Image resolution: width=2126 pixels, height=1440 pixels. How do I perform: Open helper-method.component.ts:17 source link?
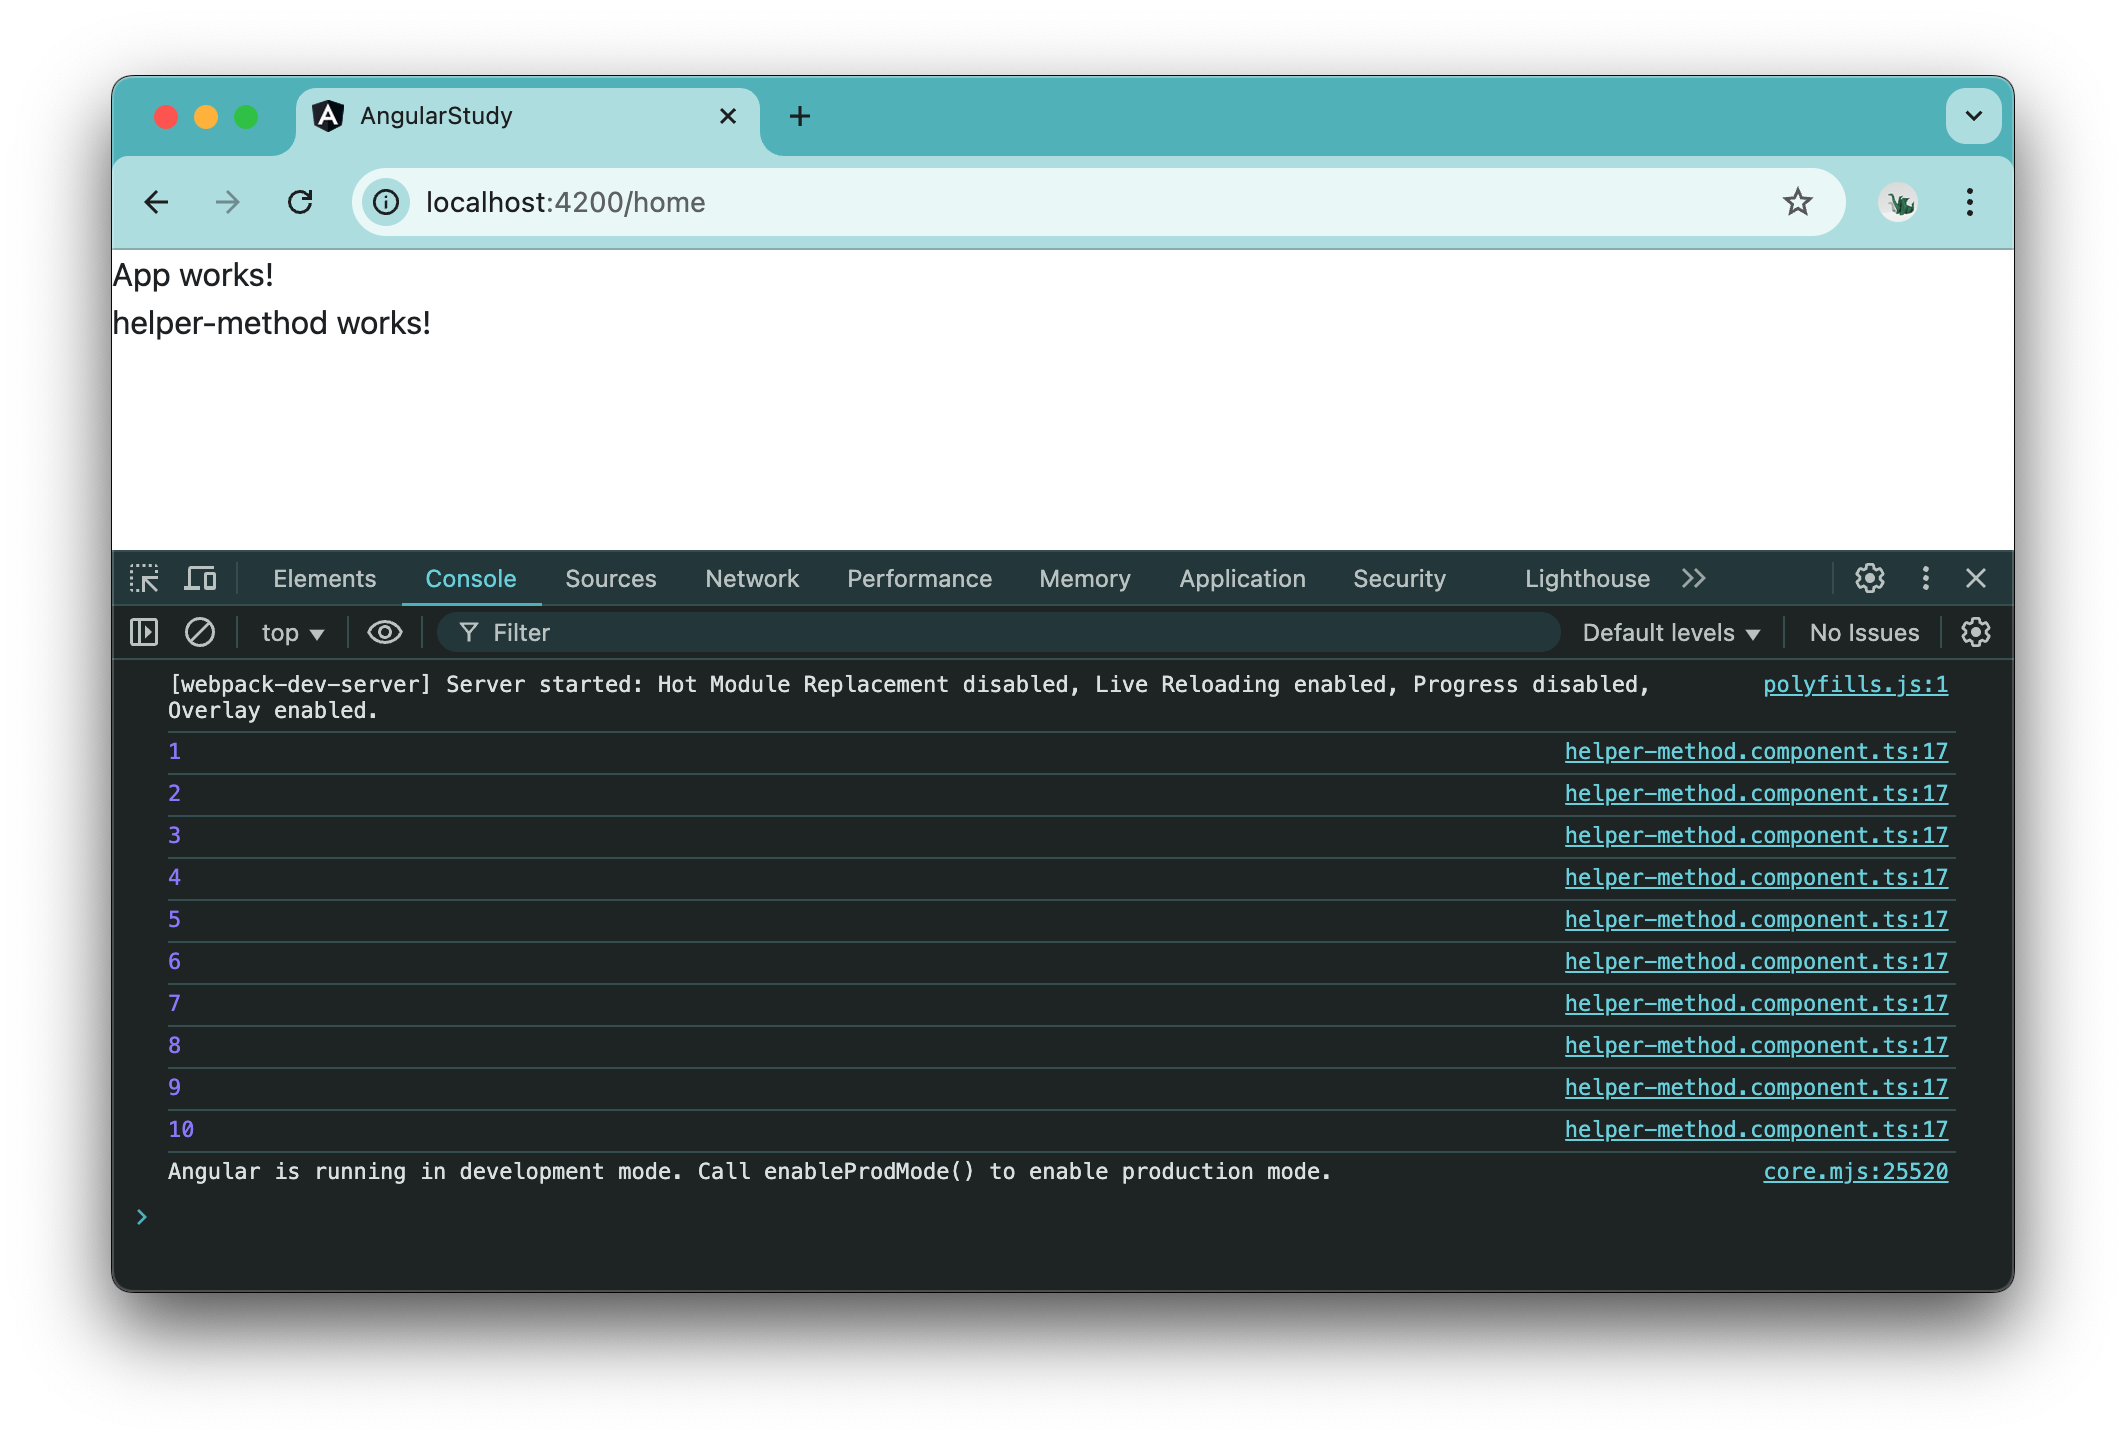(x=1756, y=751)
